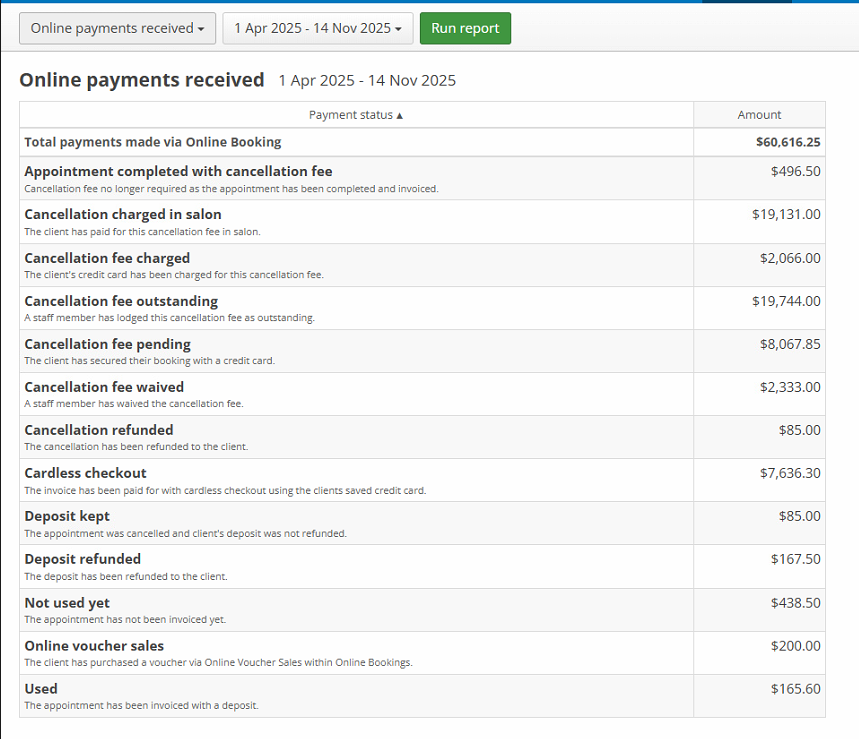Click the Total payments made via Online Booking row
The width and height of the screenshot is (859, 739).
coord(422,142)
